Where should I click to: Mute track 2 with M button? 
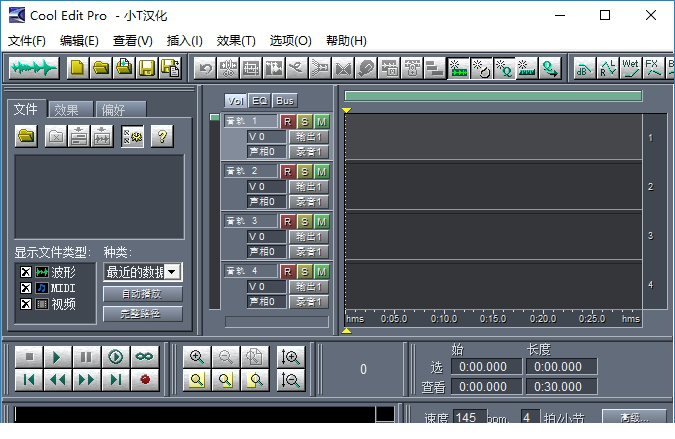pyautogui.click(x=321, y=172)
